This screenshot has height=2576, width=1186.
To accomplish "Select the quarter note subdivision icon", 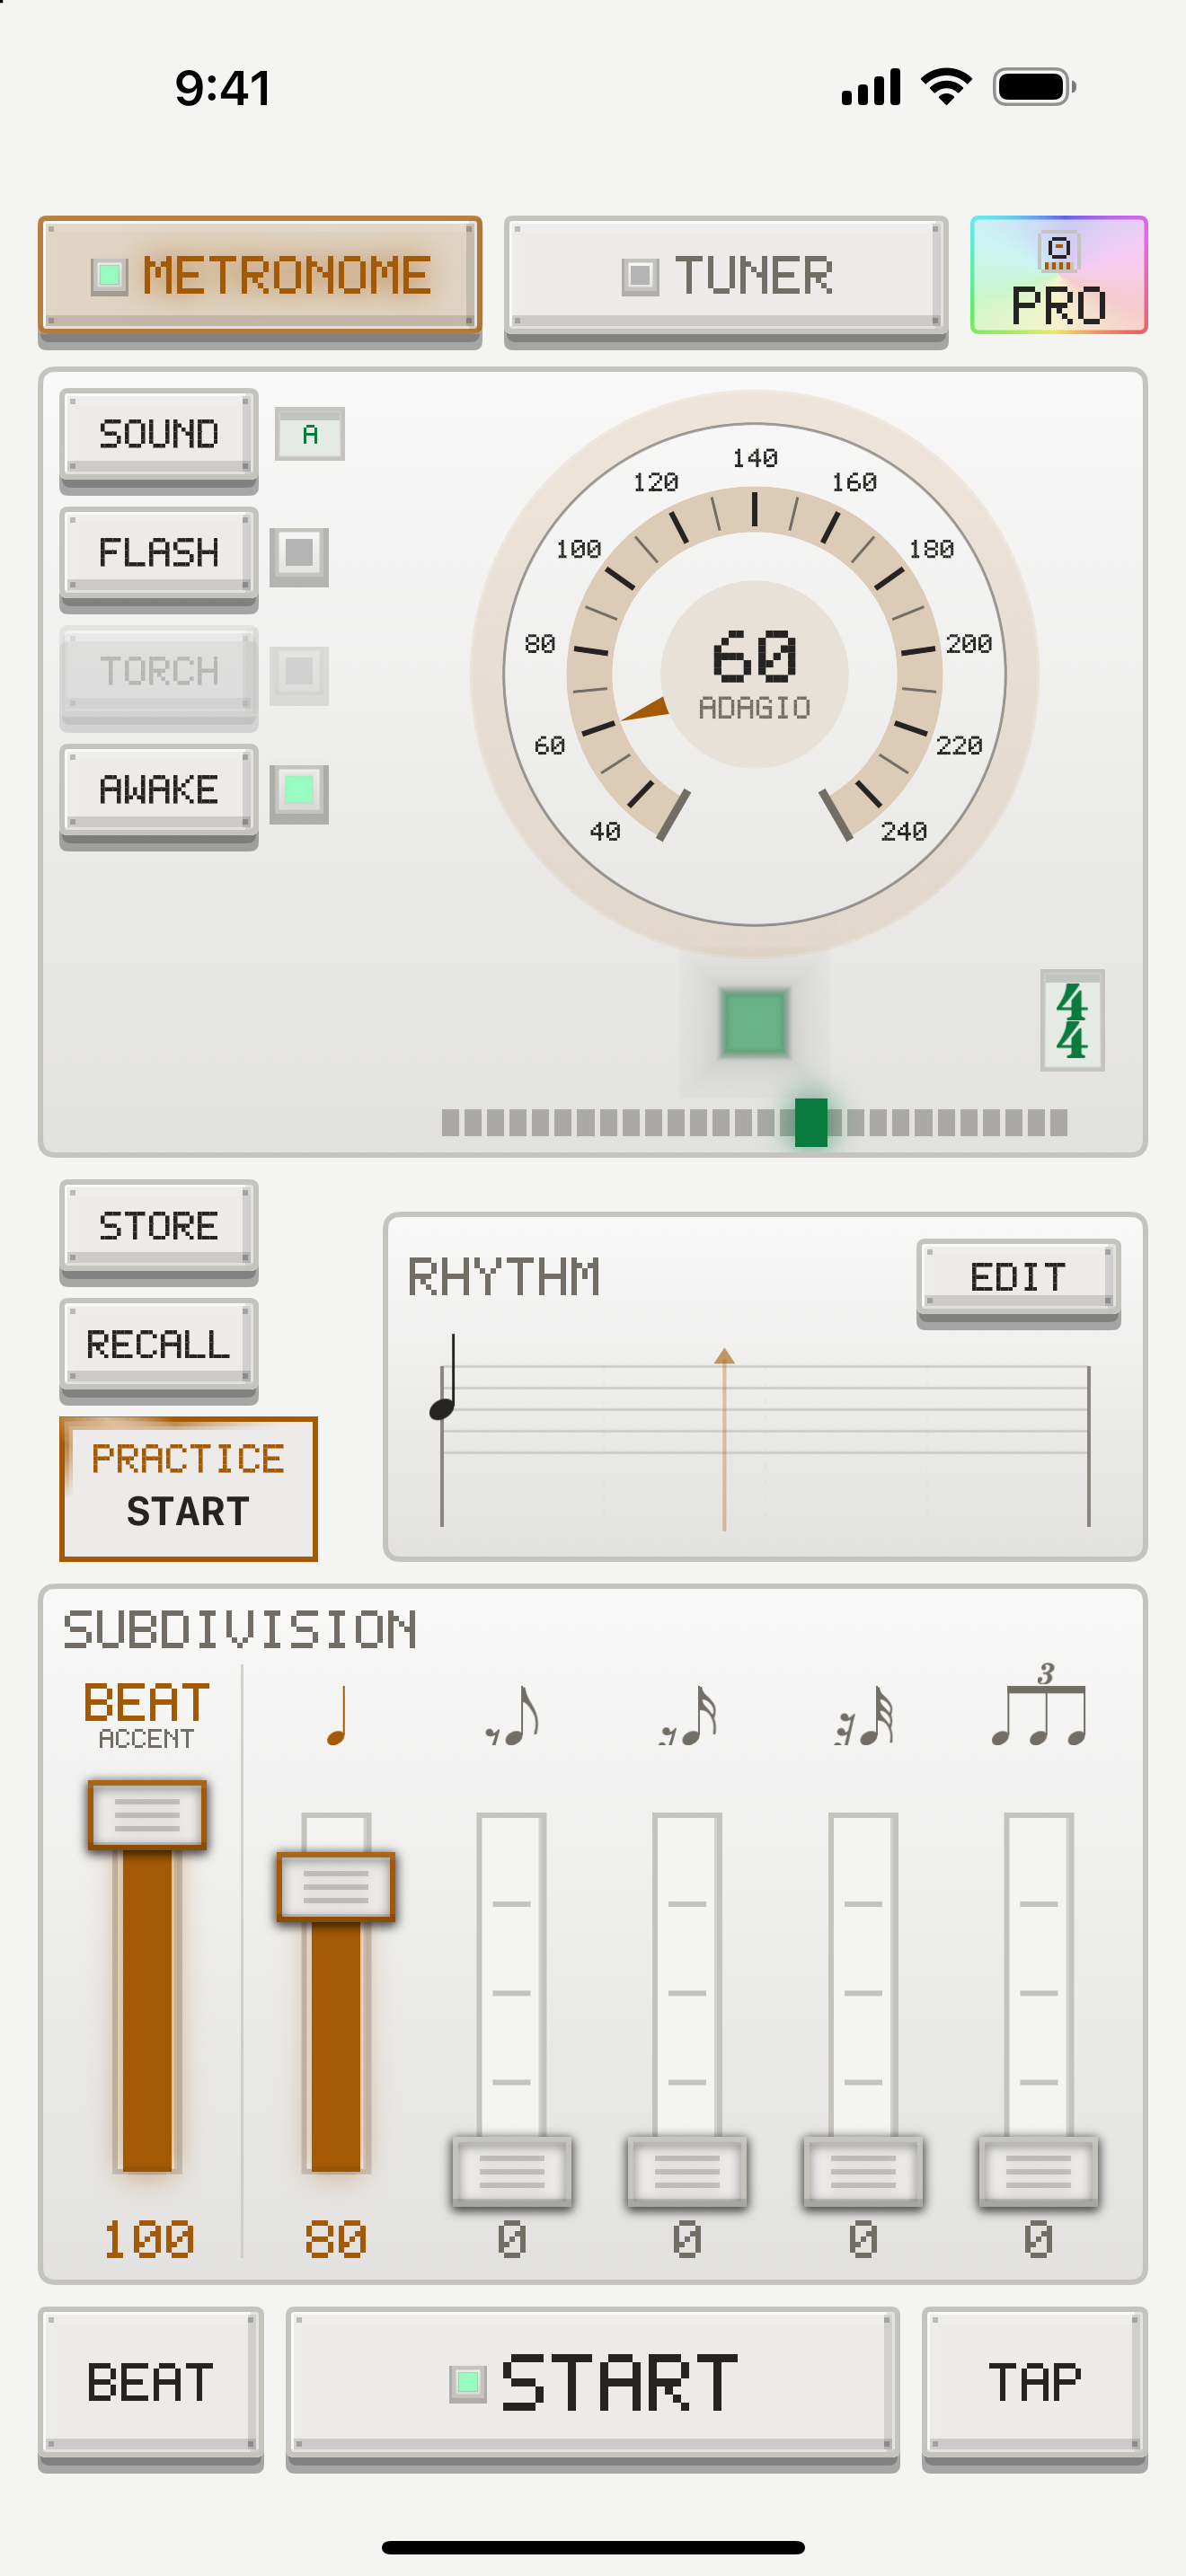I will pyautogui.click(x=337, y=1716).
